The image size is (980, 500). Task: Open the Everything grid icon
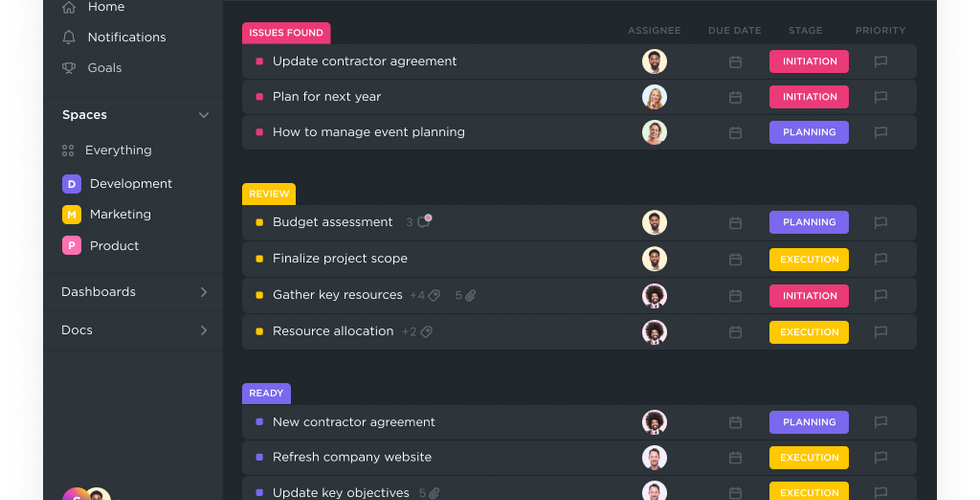tap(68, 151)
